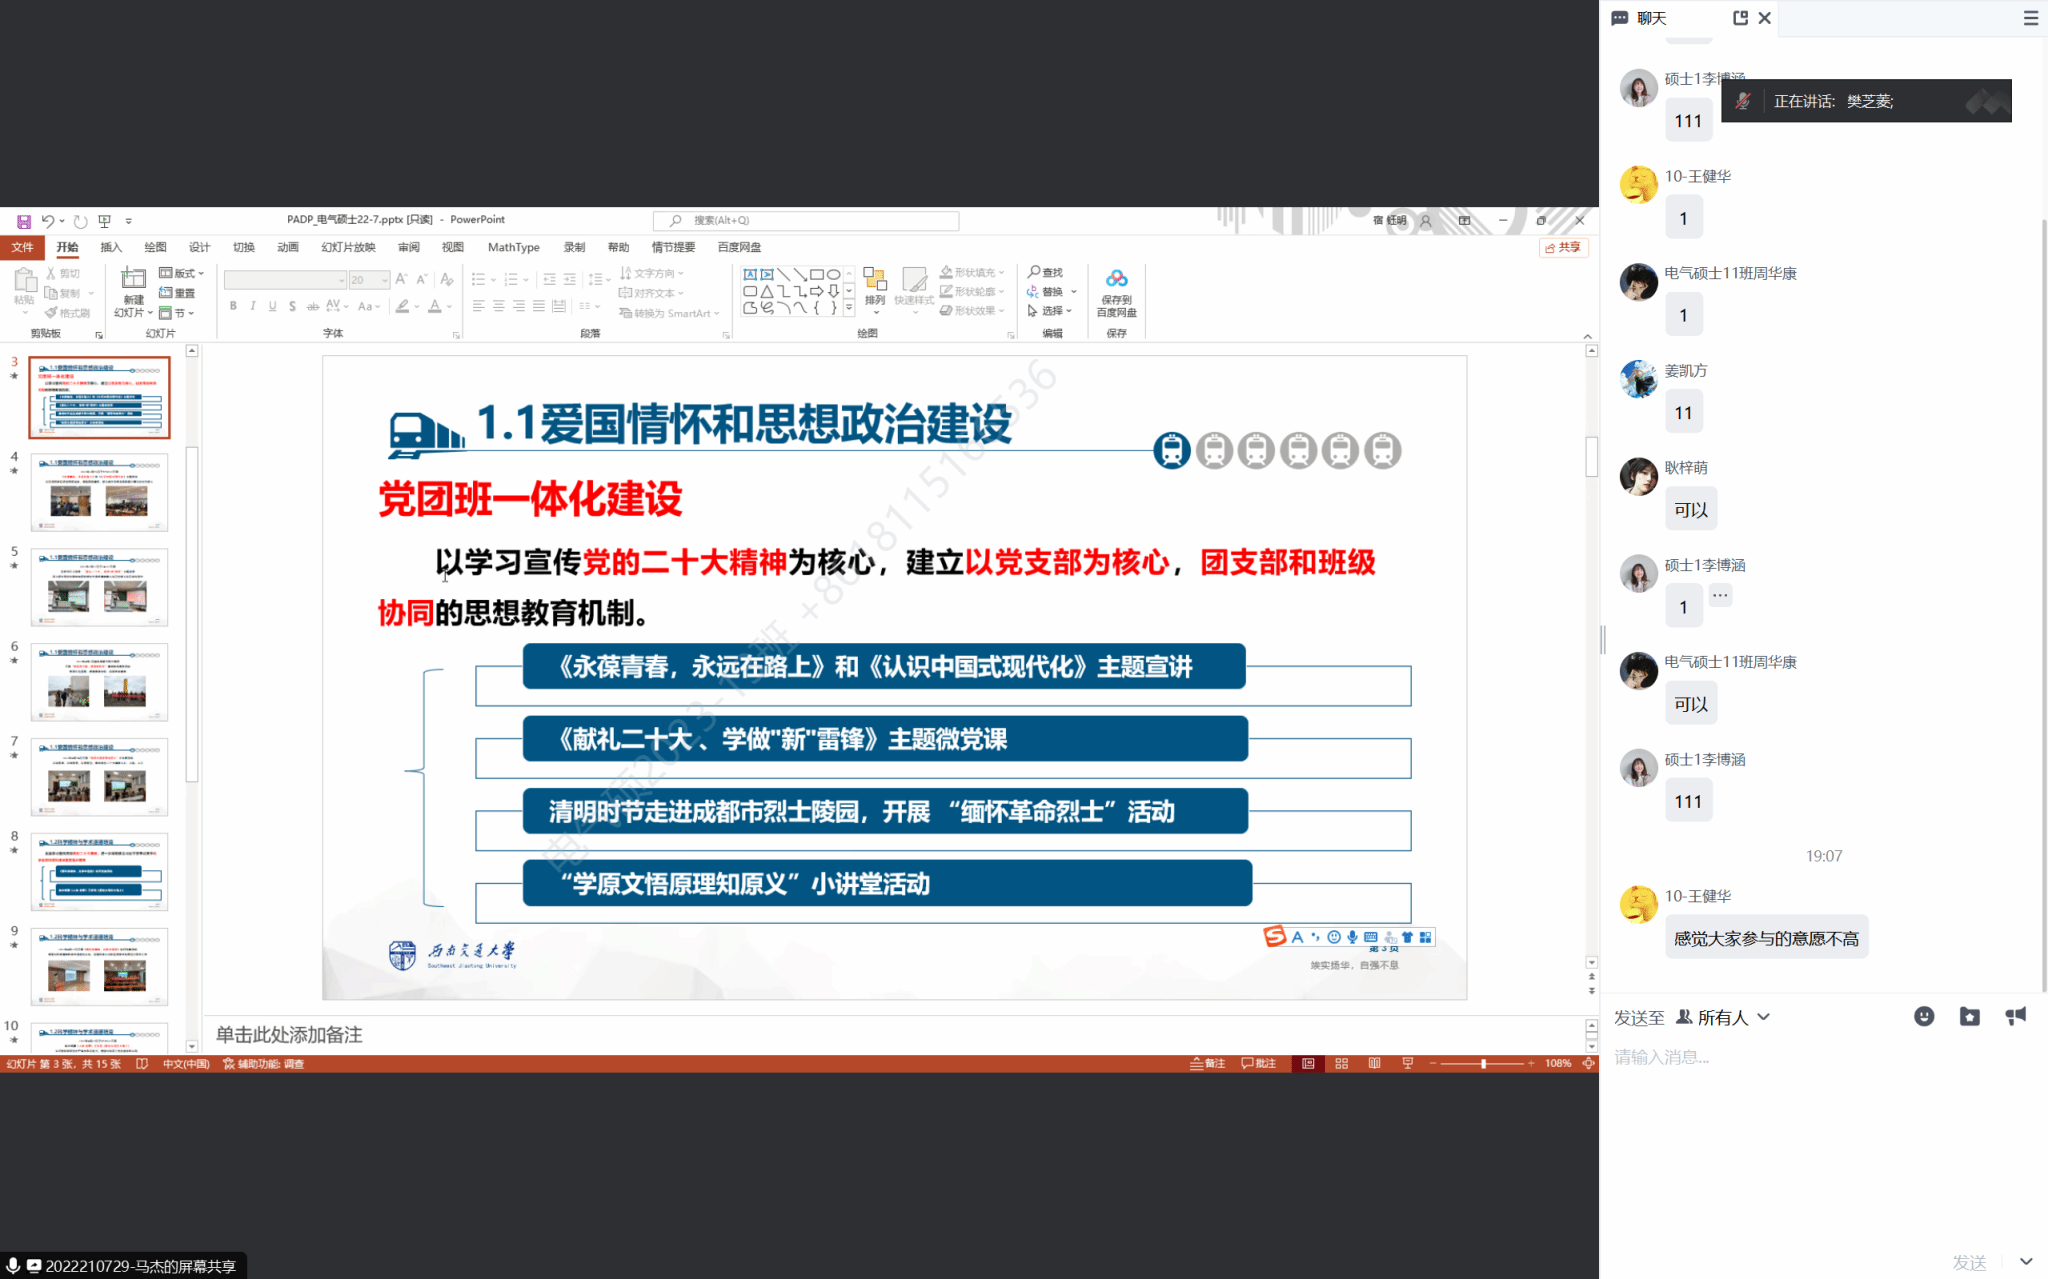Click the folder file-send icon in chat
Screen dimensions: 2048x1279
(1969, 1017)
